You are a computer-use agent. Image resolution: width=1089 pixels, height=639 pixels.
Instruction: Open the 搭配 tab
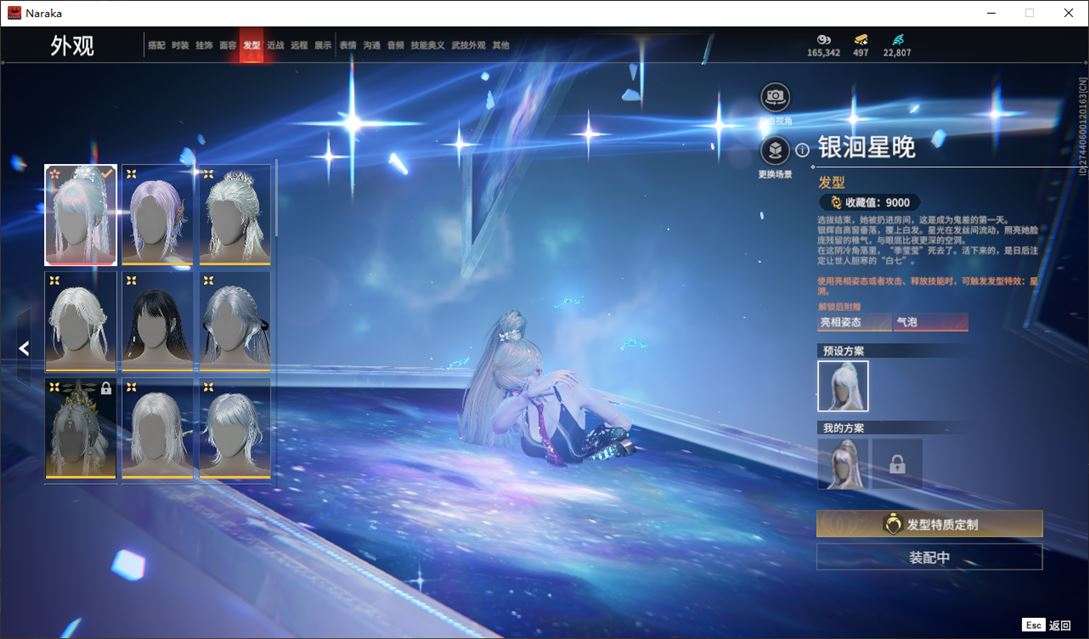[x=156, y=45]
